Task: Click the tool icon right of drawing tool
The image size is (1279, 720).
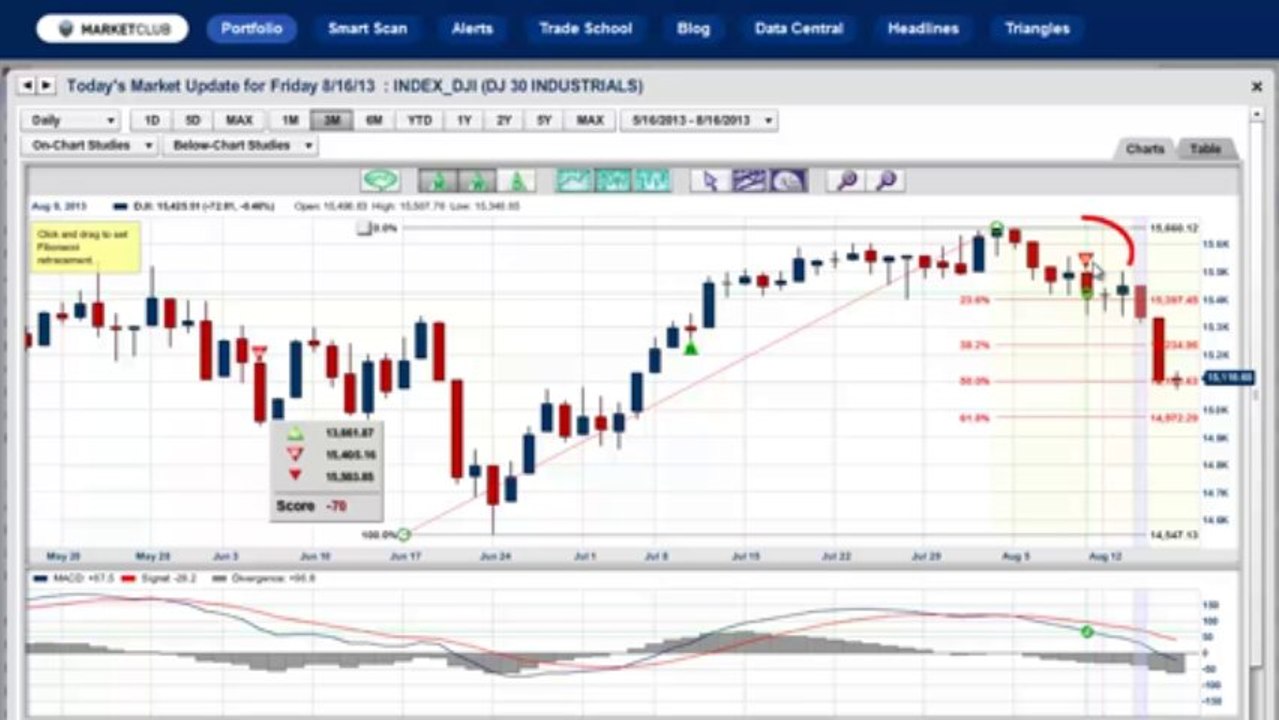Action: click(788, 181)
